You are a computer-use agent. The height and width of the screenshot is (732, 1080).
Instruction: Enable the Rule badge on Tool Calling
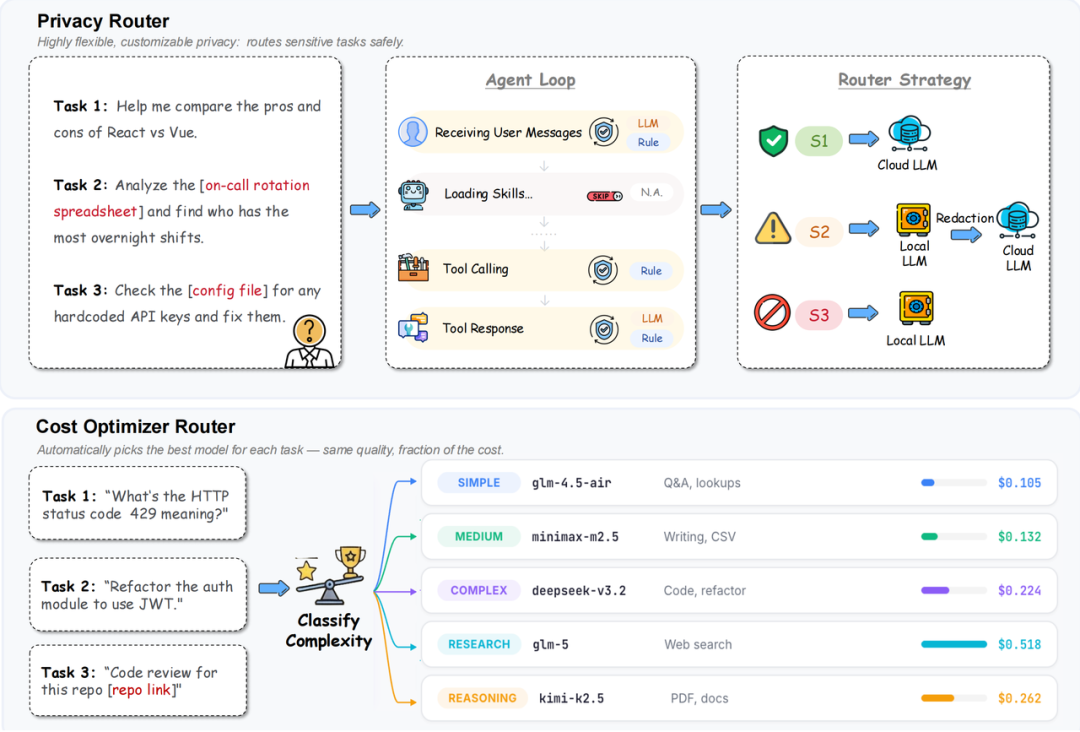pos(649,270)
